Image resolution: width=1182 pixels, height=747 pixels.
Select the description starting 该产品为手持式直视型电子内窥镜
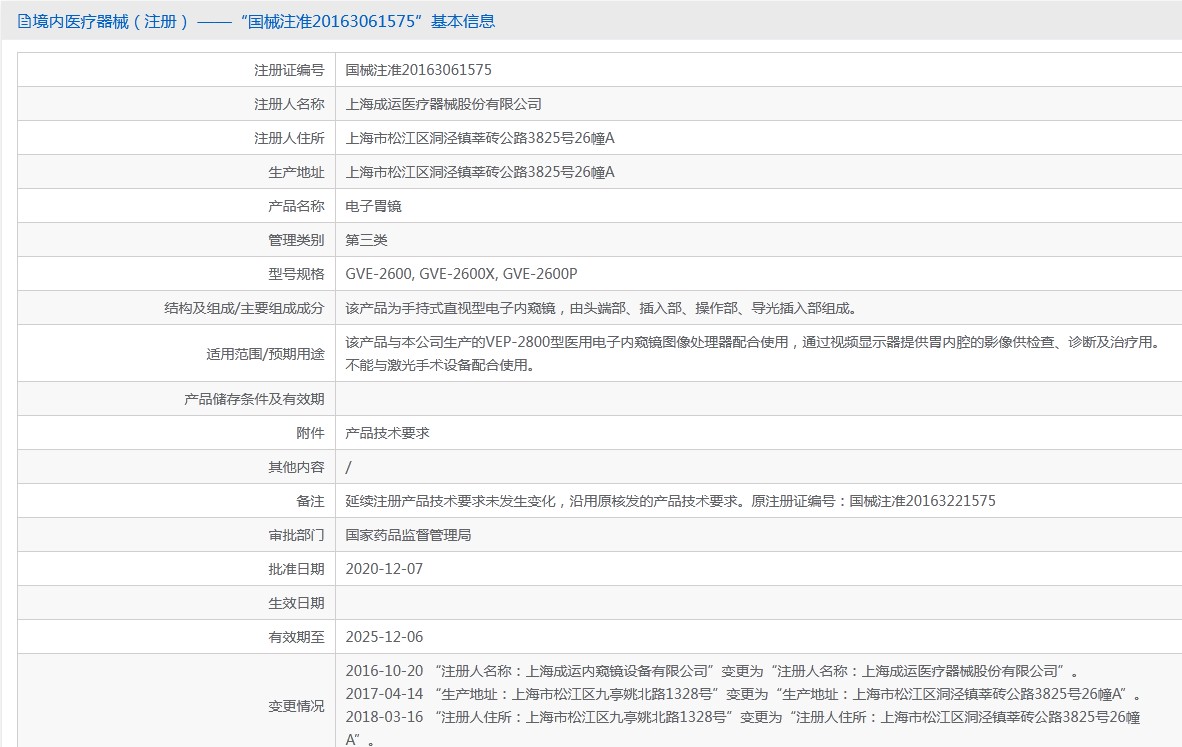coord(601,308)
